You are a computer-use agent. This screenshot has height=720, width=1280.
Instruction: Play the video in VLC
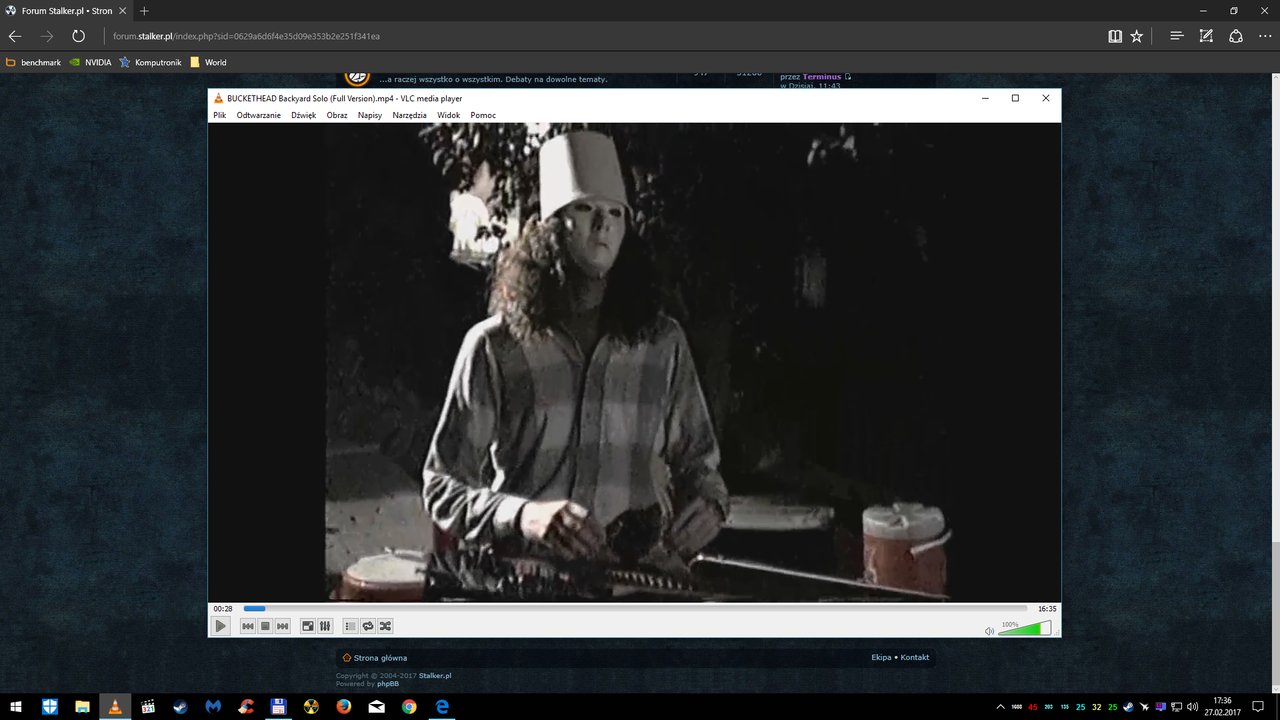(221, 626)
